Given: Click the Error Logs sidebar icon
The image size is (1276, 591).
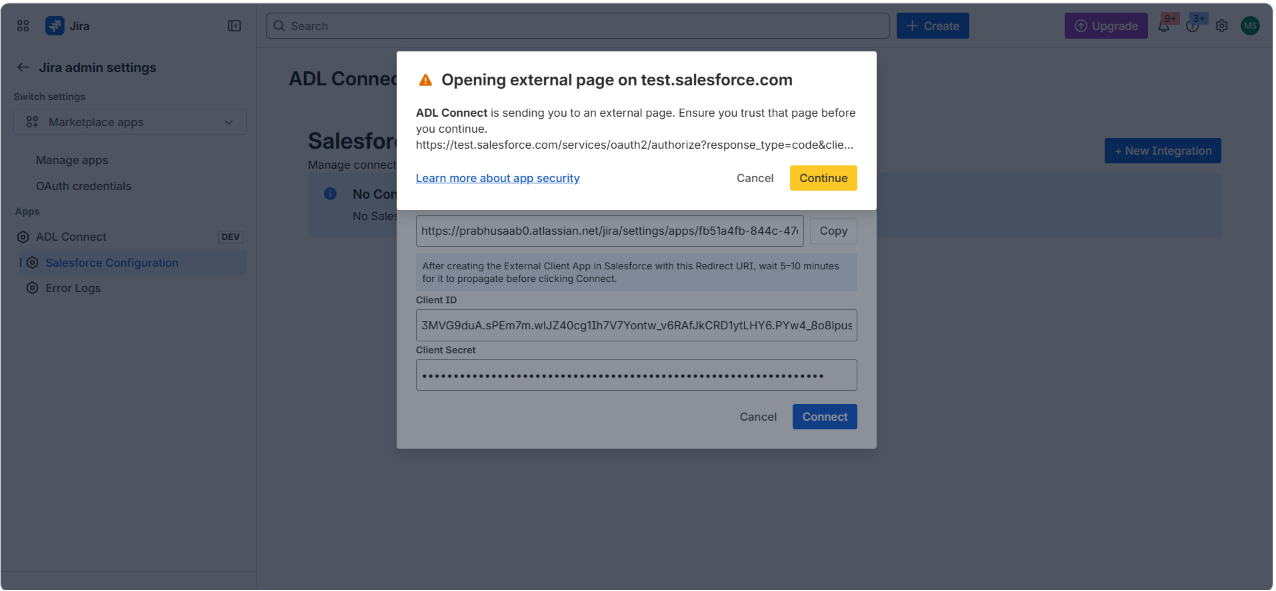Looking at the screenshot, I should tap(32, 288).
